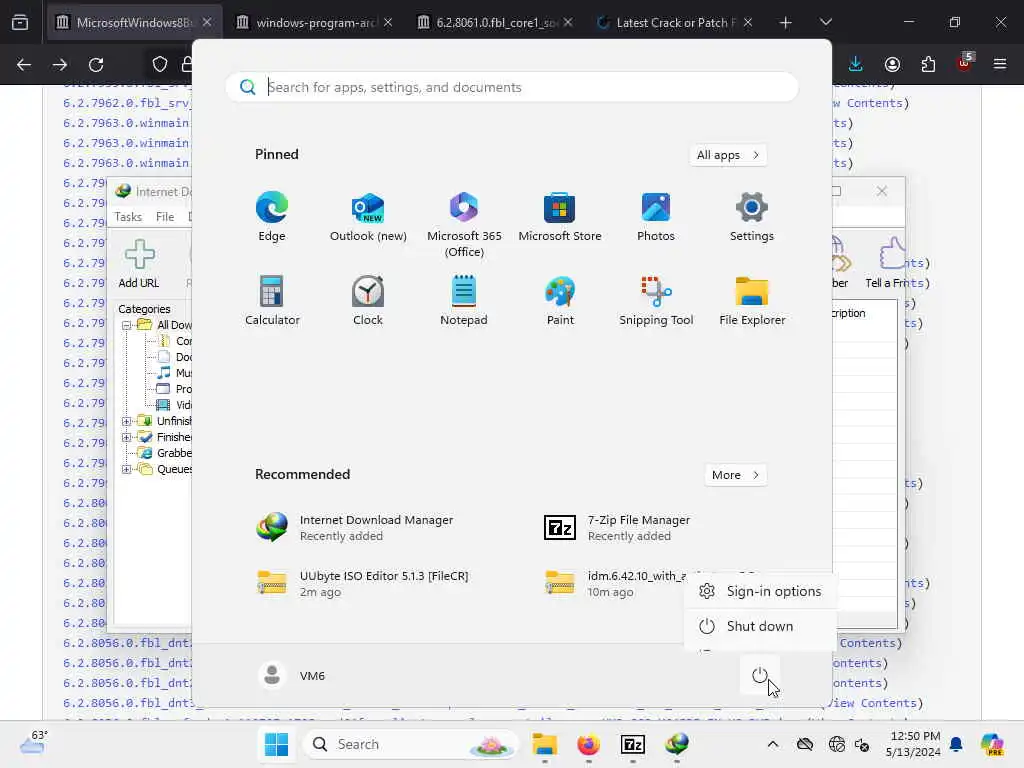This screenshot has width=1024, height=768.
Task: Open File Explorer pinned tile
Action: pos(752,301)
